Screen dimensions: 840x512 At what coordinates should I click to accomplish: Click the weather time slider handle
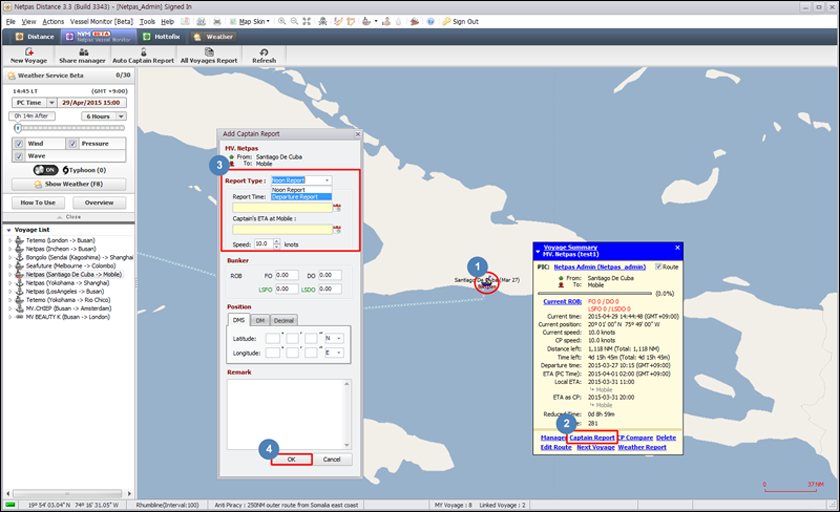pos(18,128)
